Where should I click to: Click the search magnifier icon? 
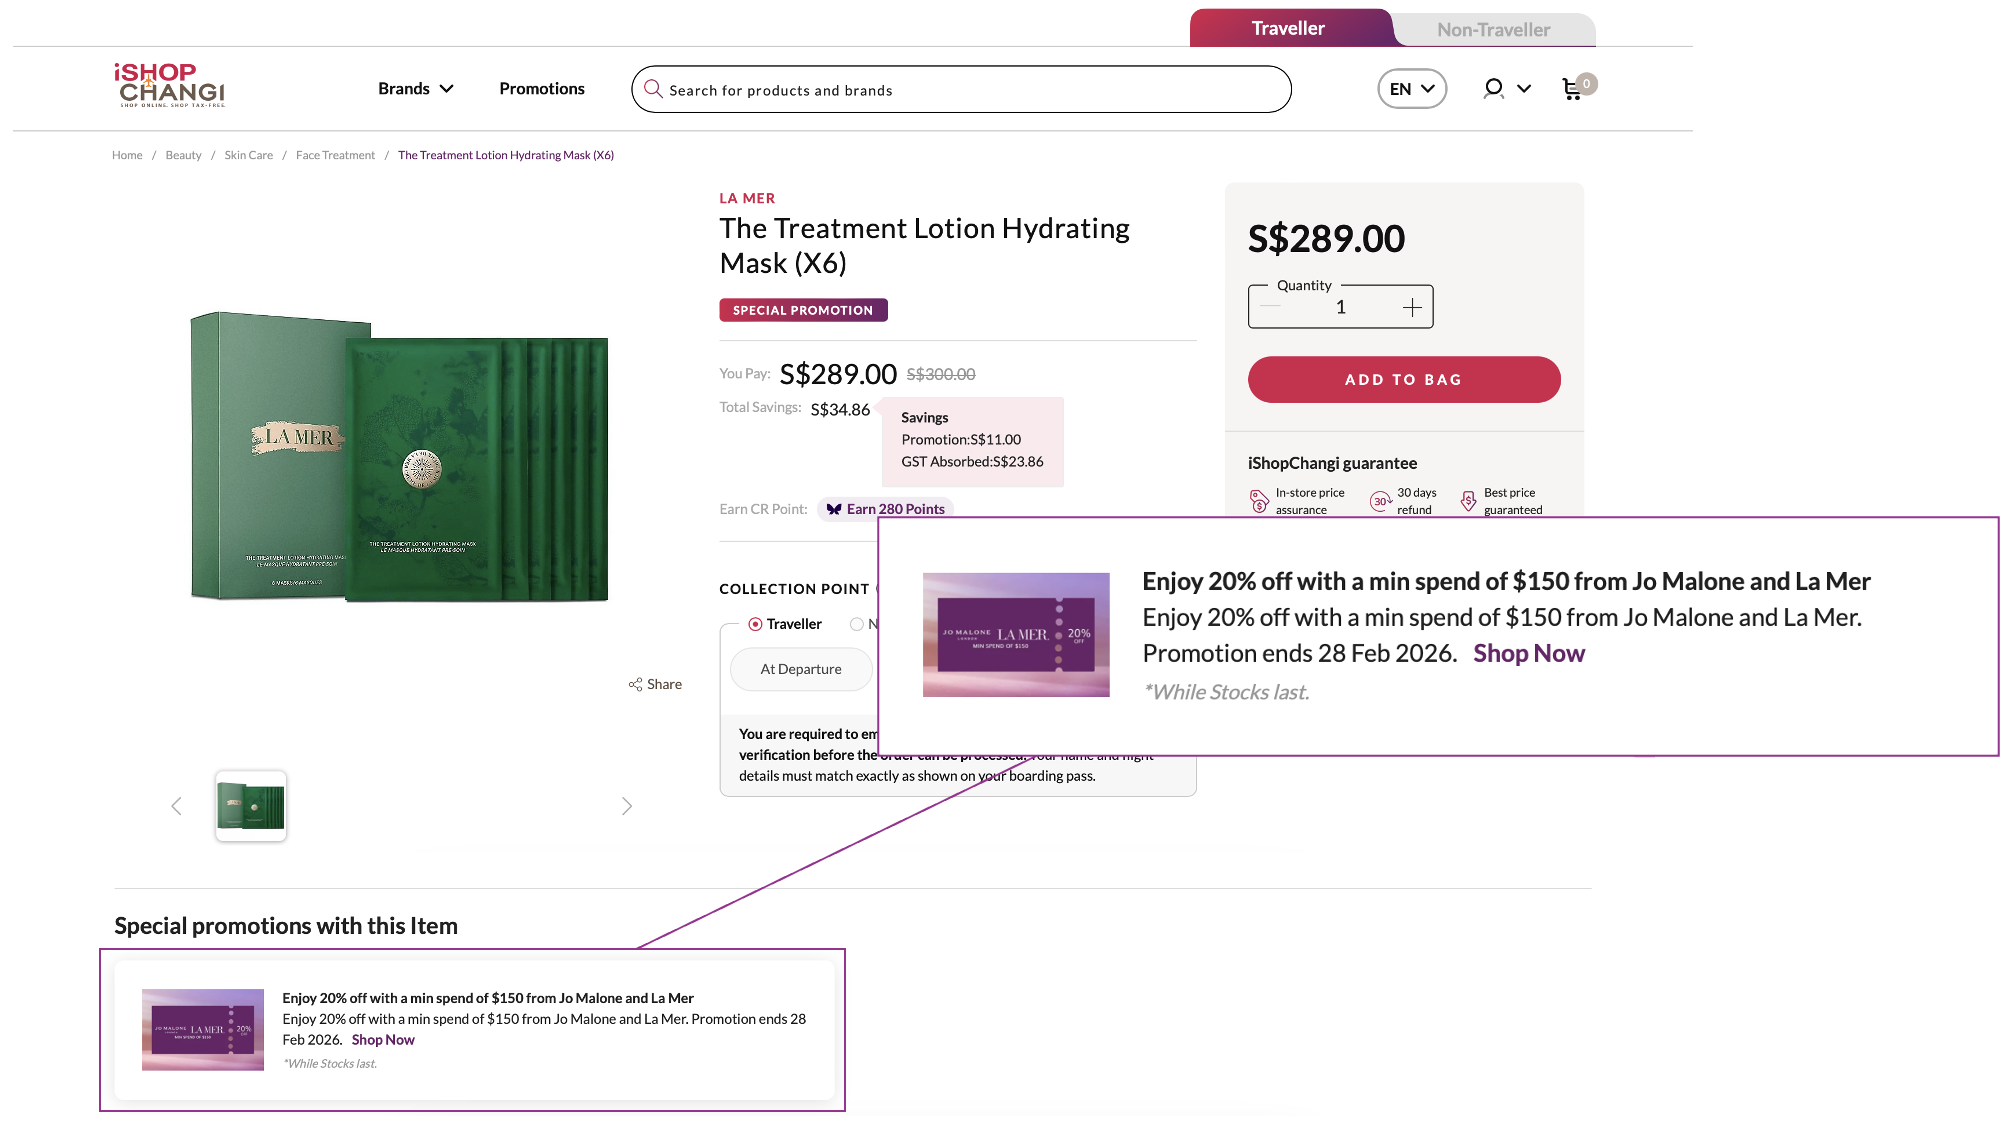653,89
